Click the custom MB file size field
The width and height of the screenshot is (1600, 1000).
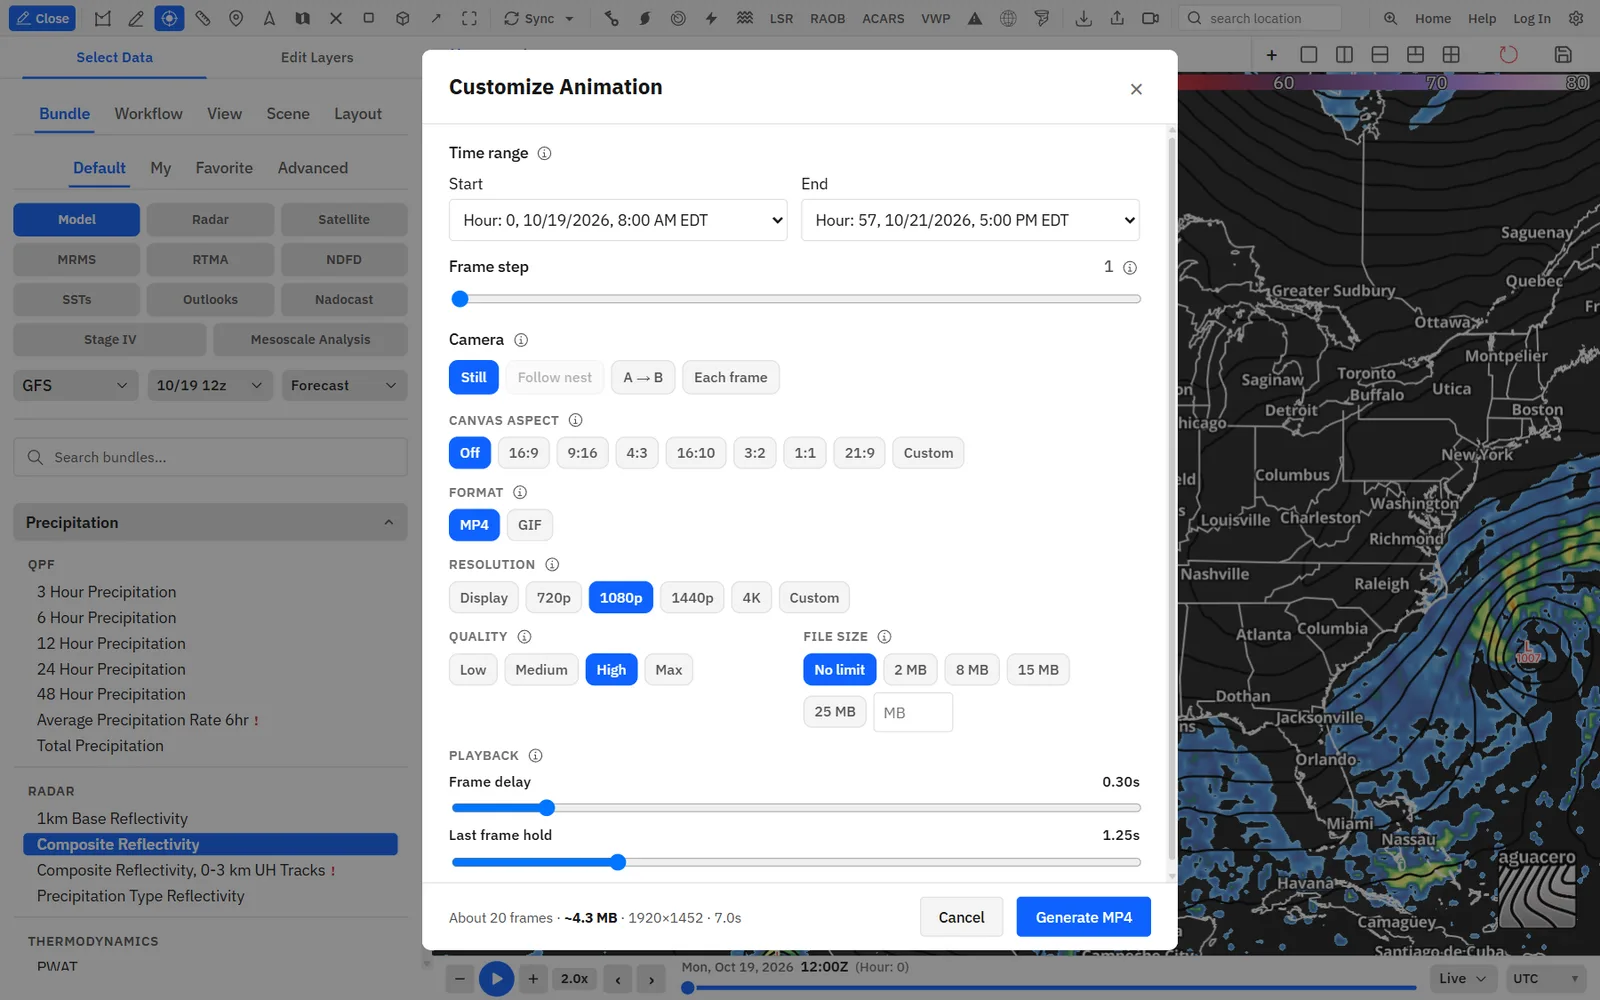pyautogui.click(x=913, y=712)
